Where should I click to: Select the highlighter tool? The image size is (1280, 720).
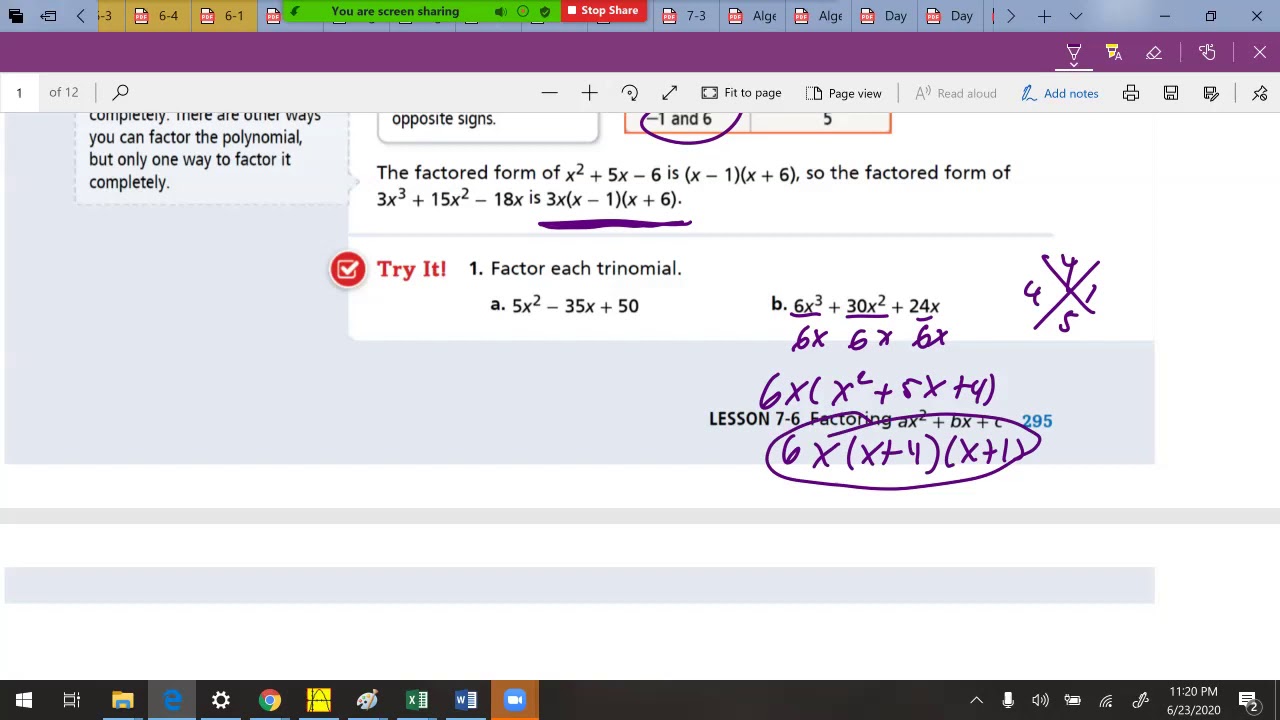pos(1113,53)
